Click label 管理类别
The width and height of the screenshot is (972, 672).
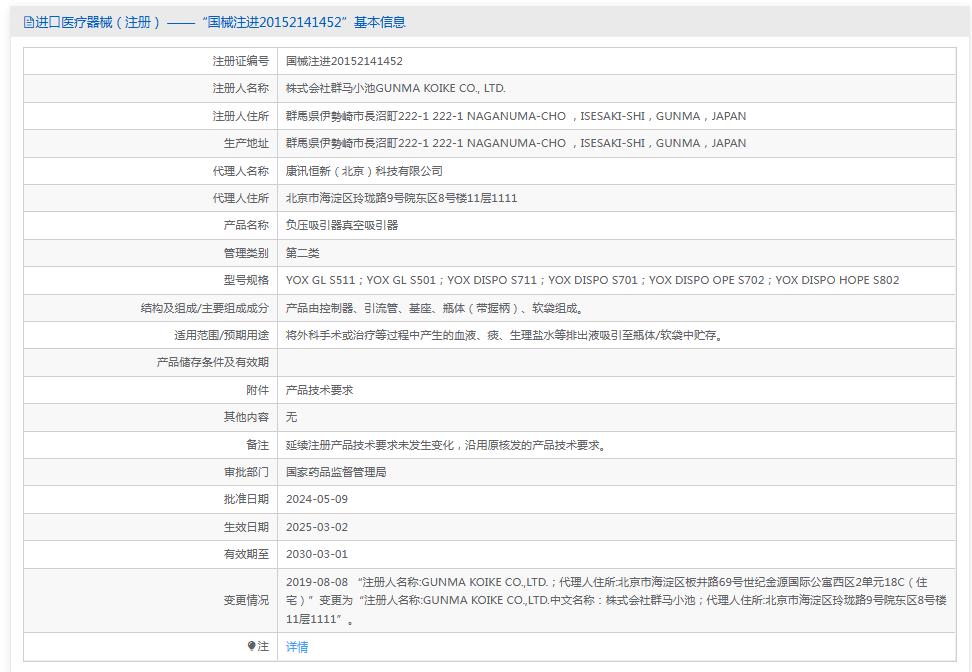click(246, 252)
